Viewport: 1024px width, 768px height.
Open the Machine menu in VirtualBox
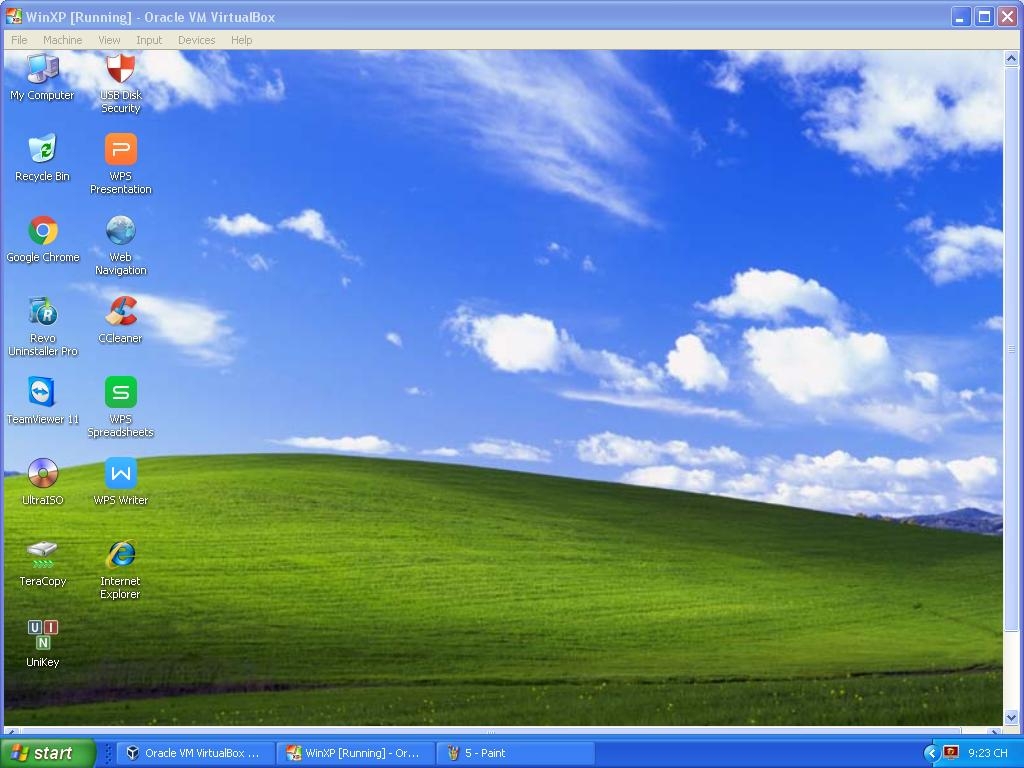(62, 40)
